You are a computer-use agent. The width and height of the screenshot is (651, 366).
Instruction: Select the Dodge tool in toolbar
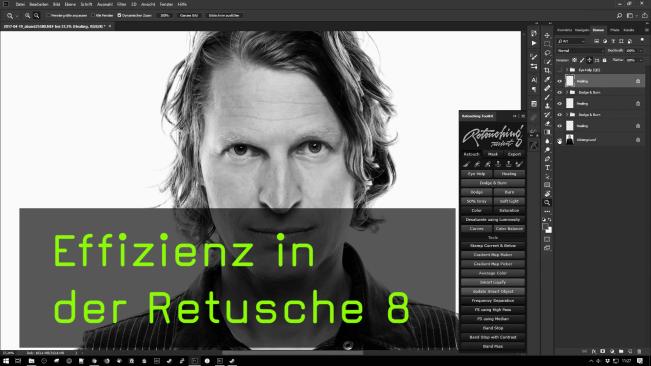[547, 150]
